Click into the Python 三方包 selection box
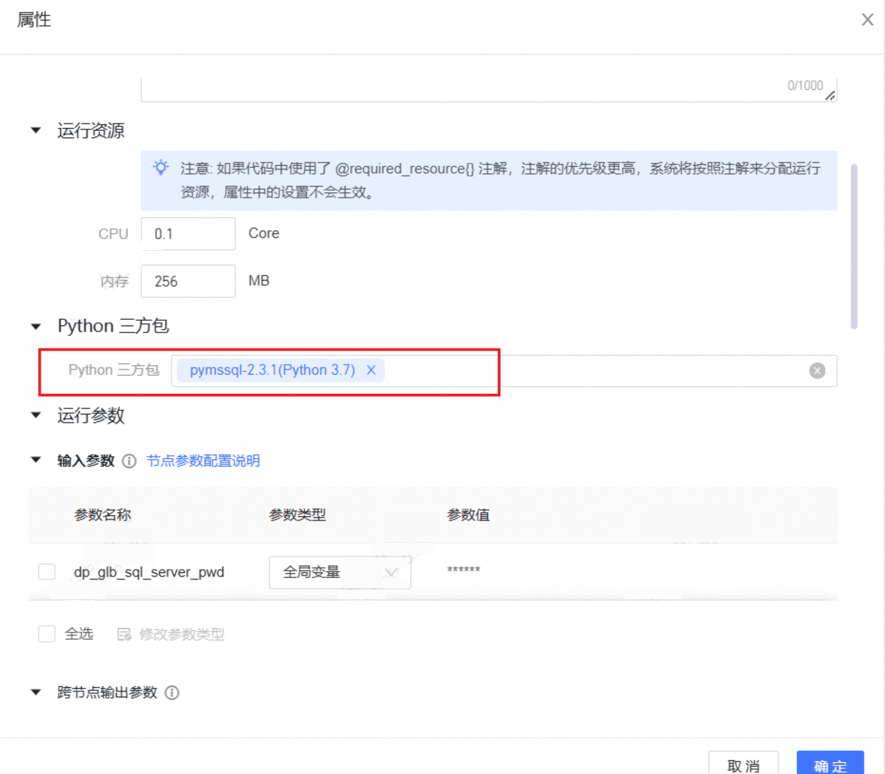 coord(504,371)
